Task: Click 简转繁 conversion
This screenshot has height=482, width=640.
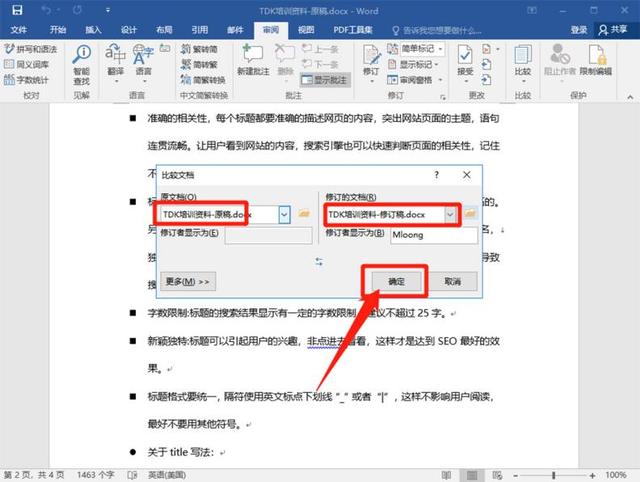Action: point(199,64)
